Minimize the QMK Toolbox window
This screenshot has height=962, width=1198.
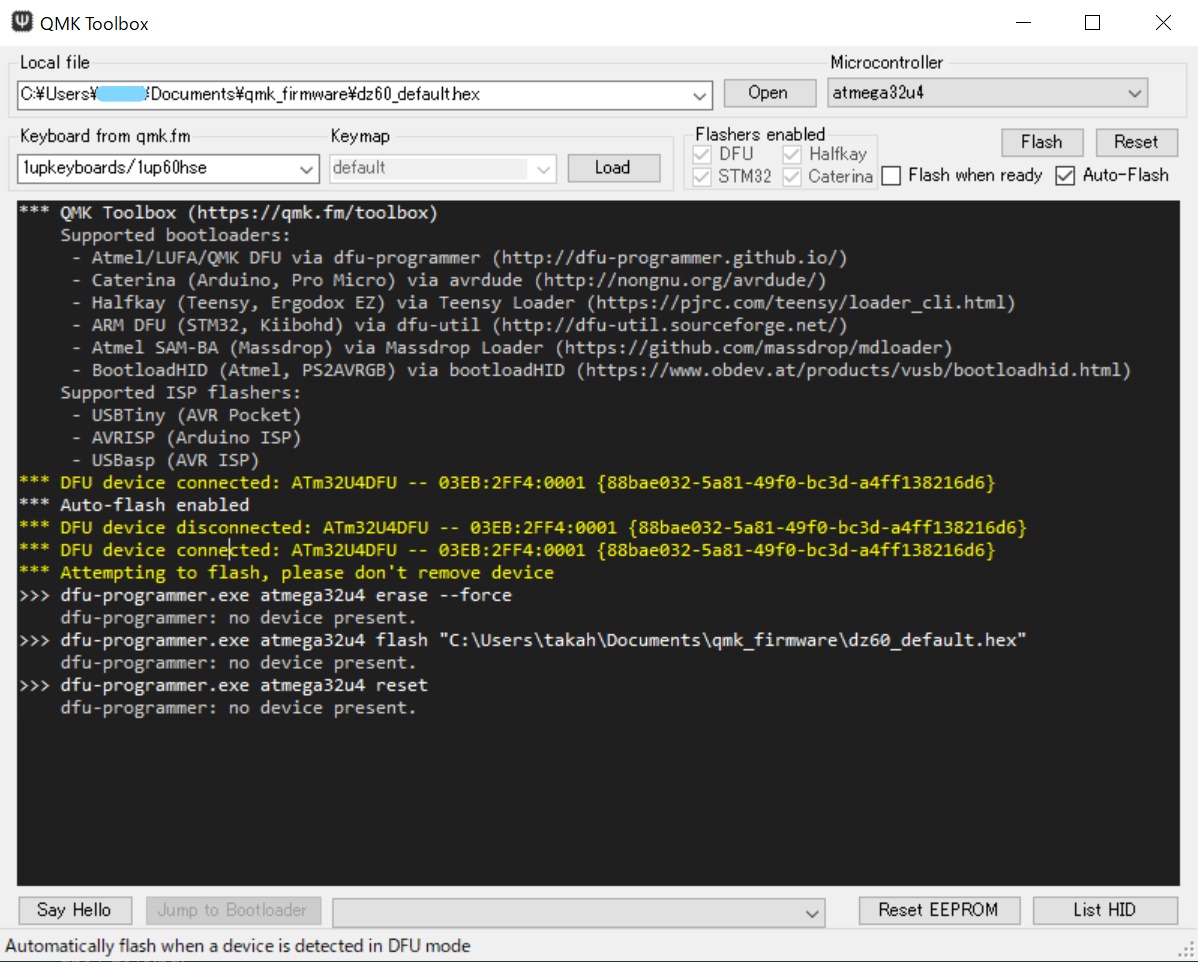pyautogui.click(x=1024, y=23)
